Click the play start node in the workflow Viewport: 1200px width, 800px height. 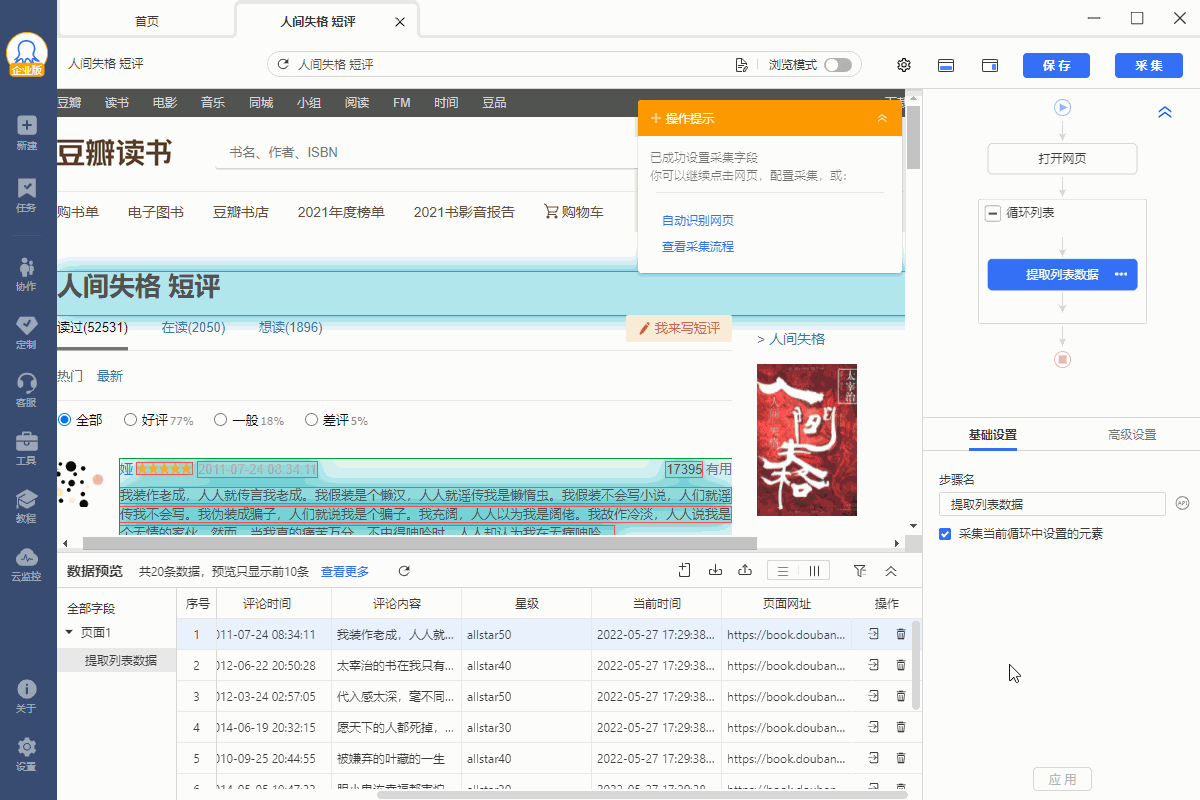pos(1063,107)
